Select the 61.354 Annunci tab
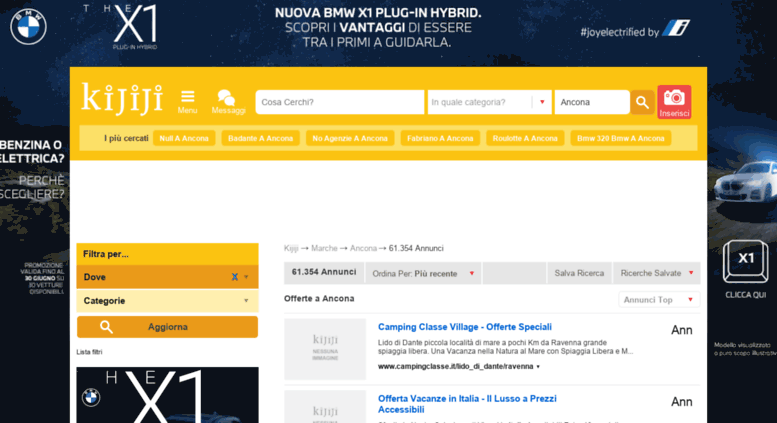 coord(324,272)
